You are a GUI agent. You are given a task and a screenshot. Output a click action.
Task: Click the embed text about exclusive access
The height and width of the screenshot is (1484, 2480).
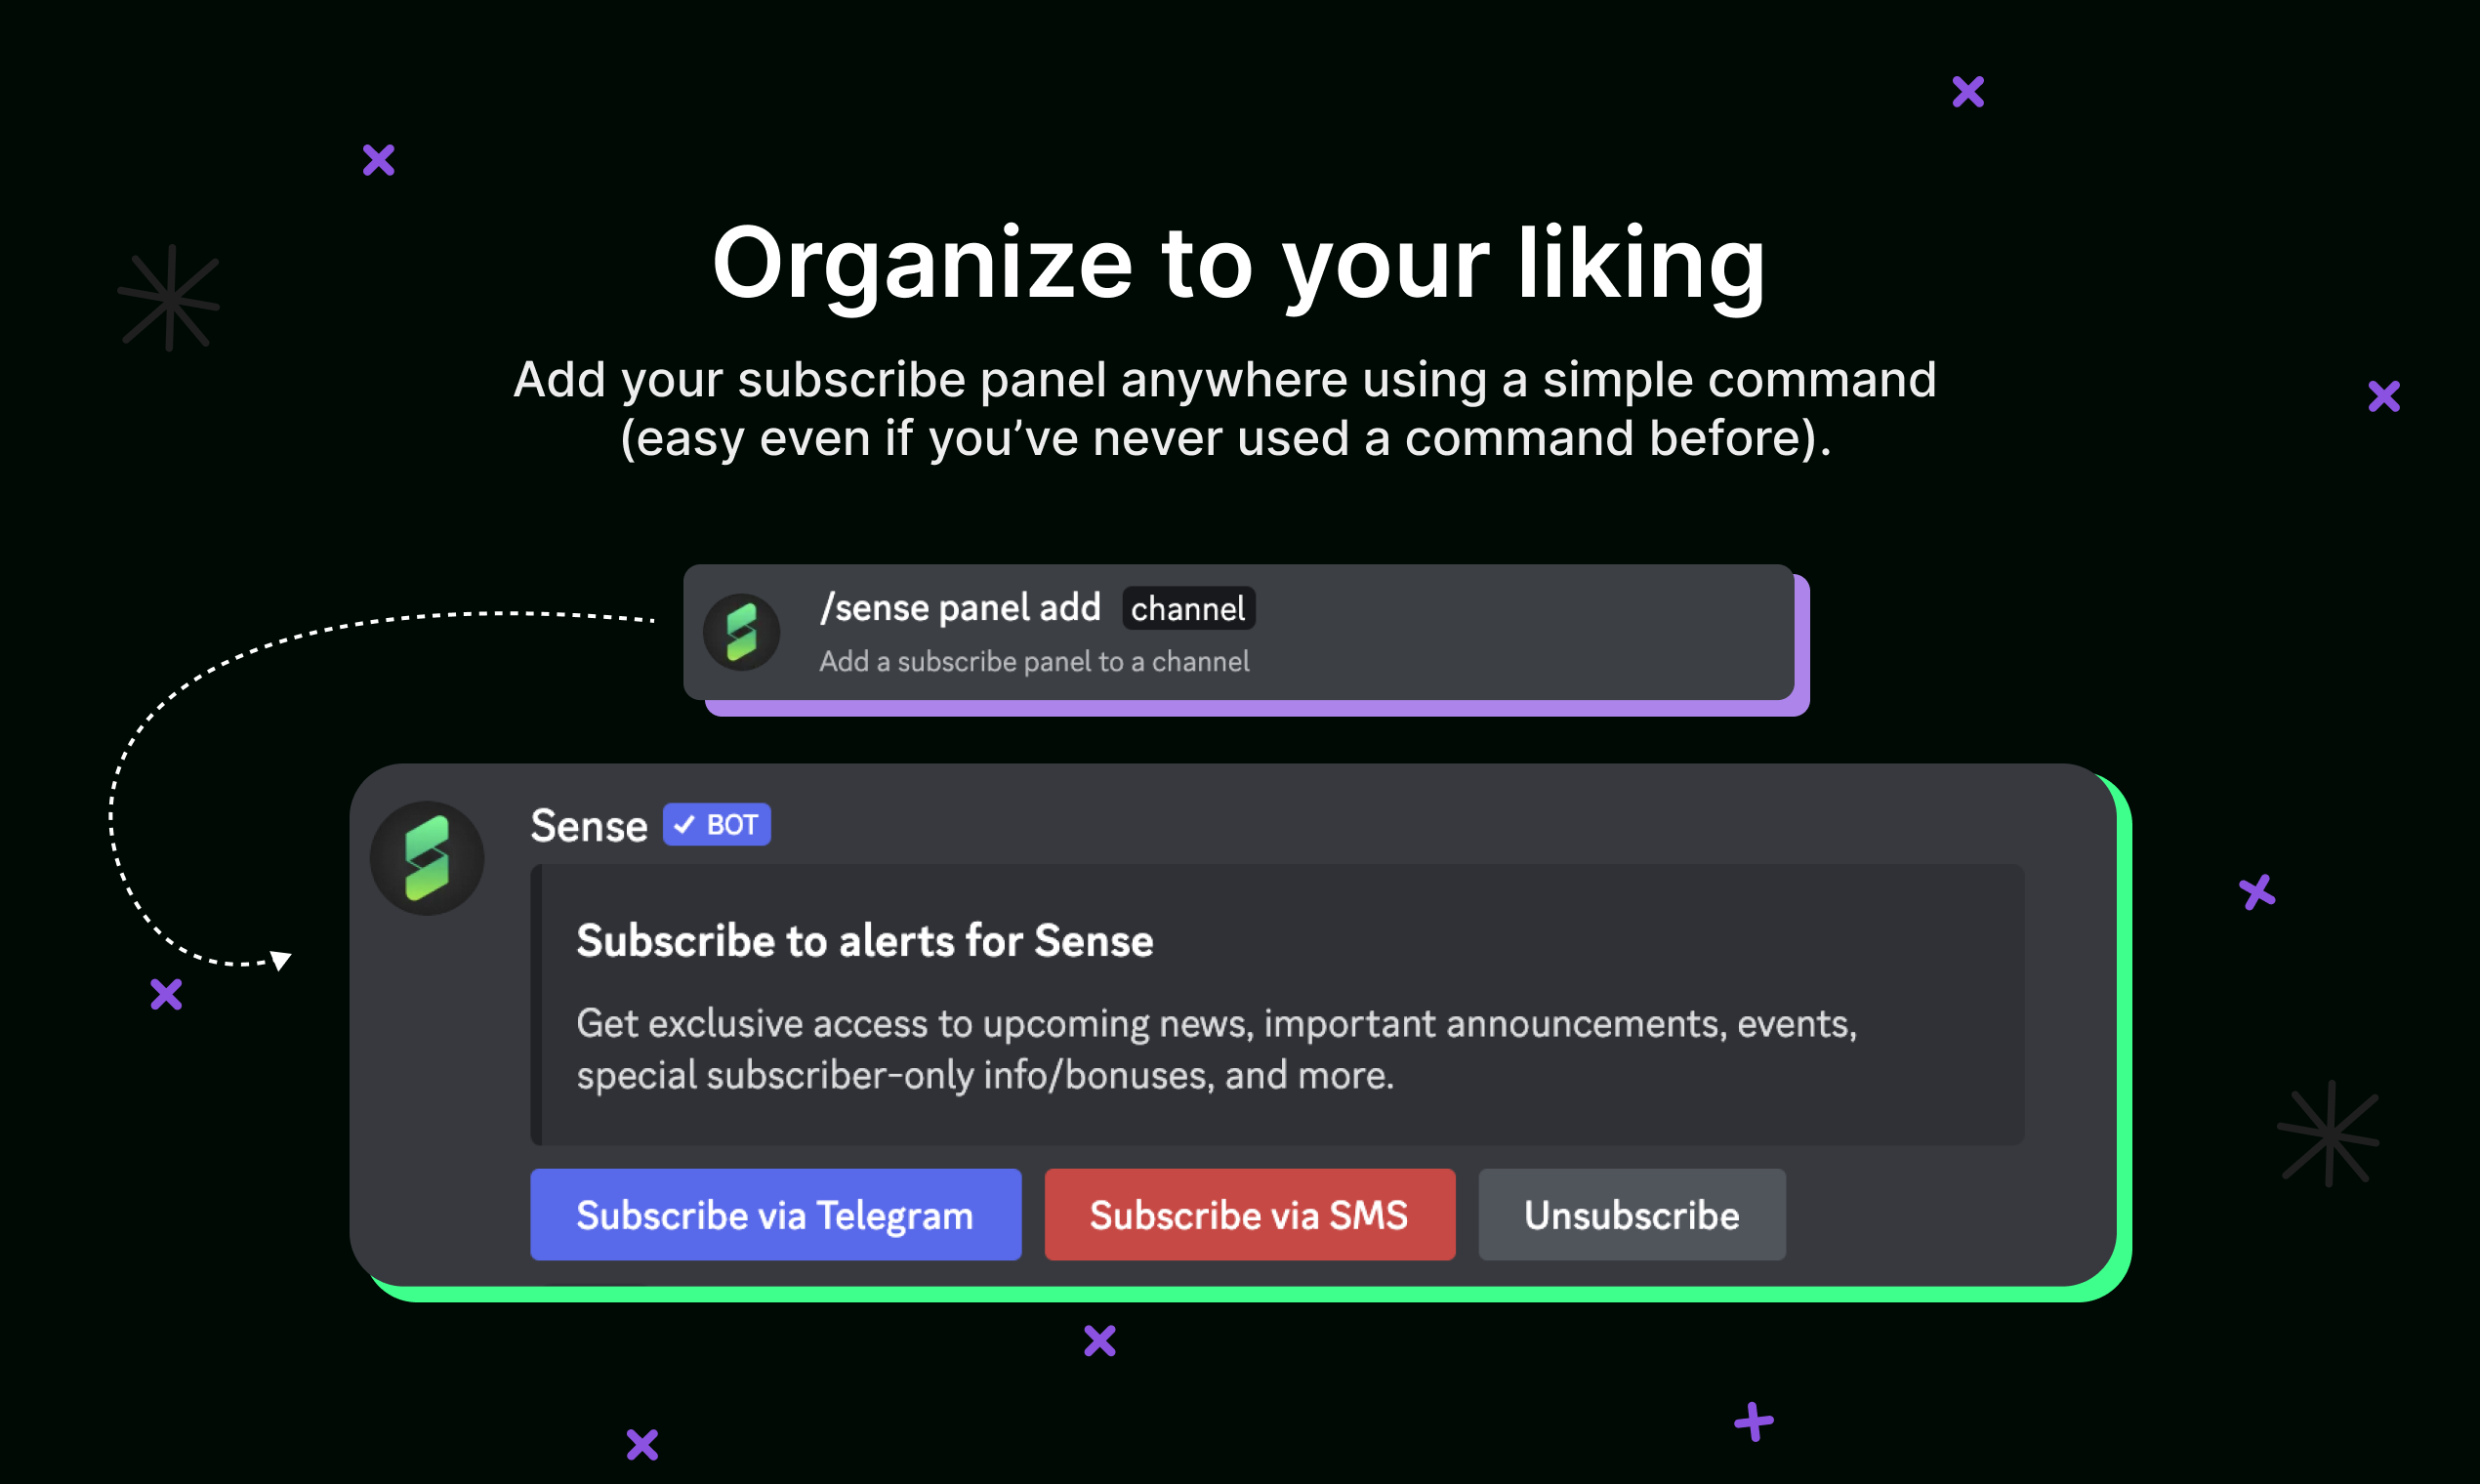click(x=1217, y=1049)
